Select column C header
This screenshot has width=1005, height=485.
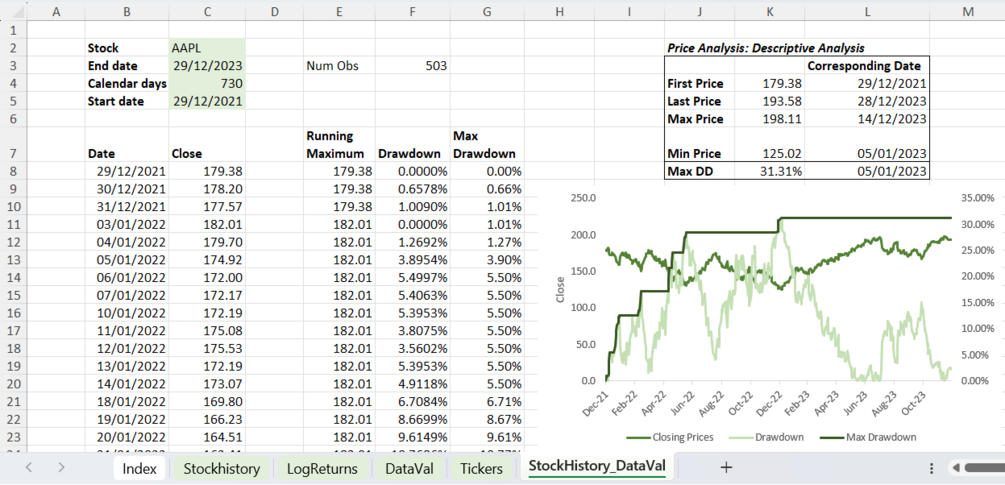click(x=207, y=11)
